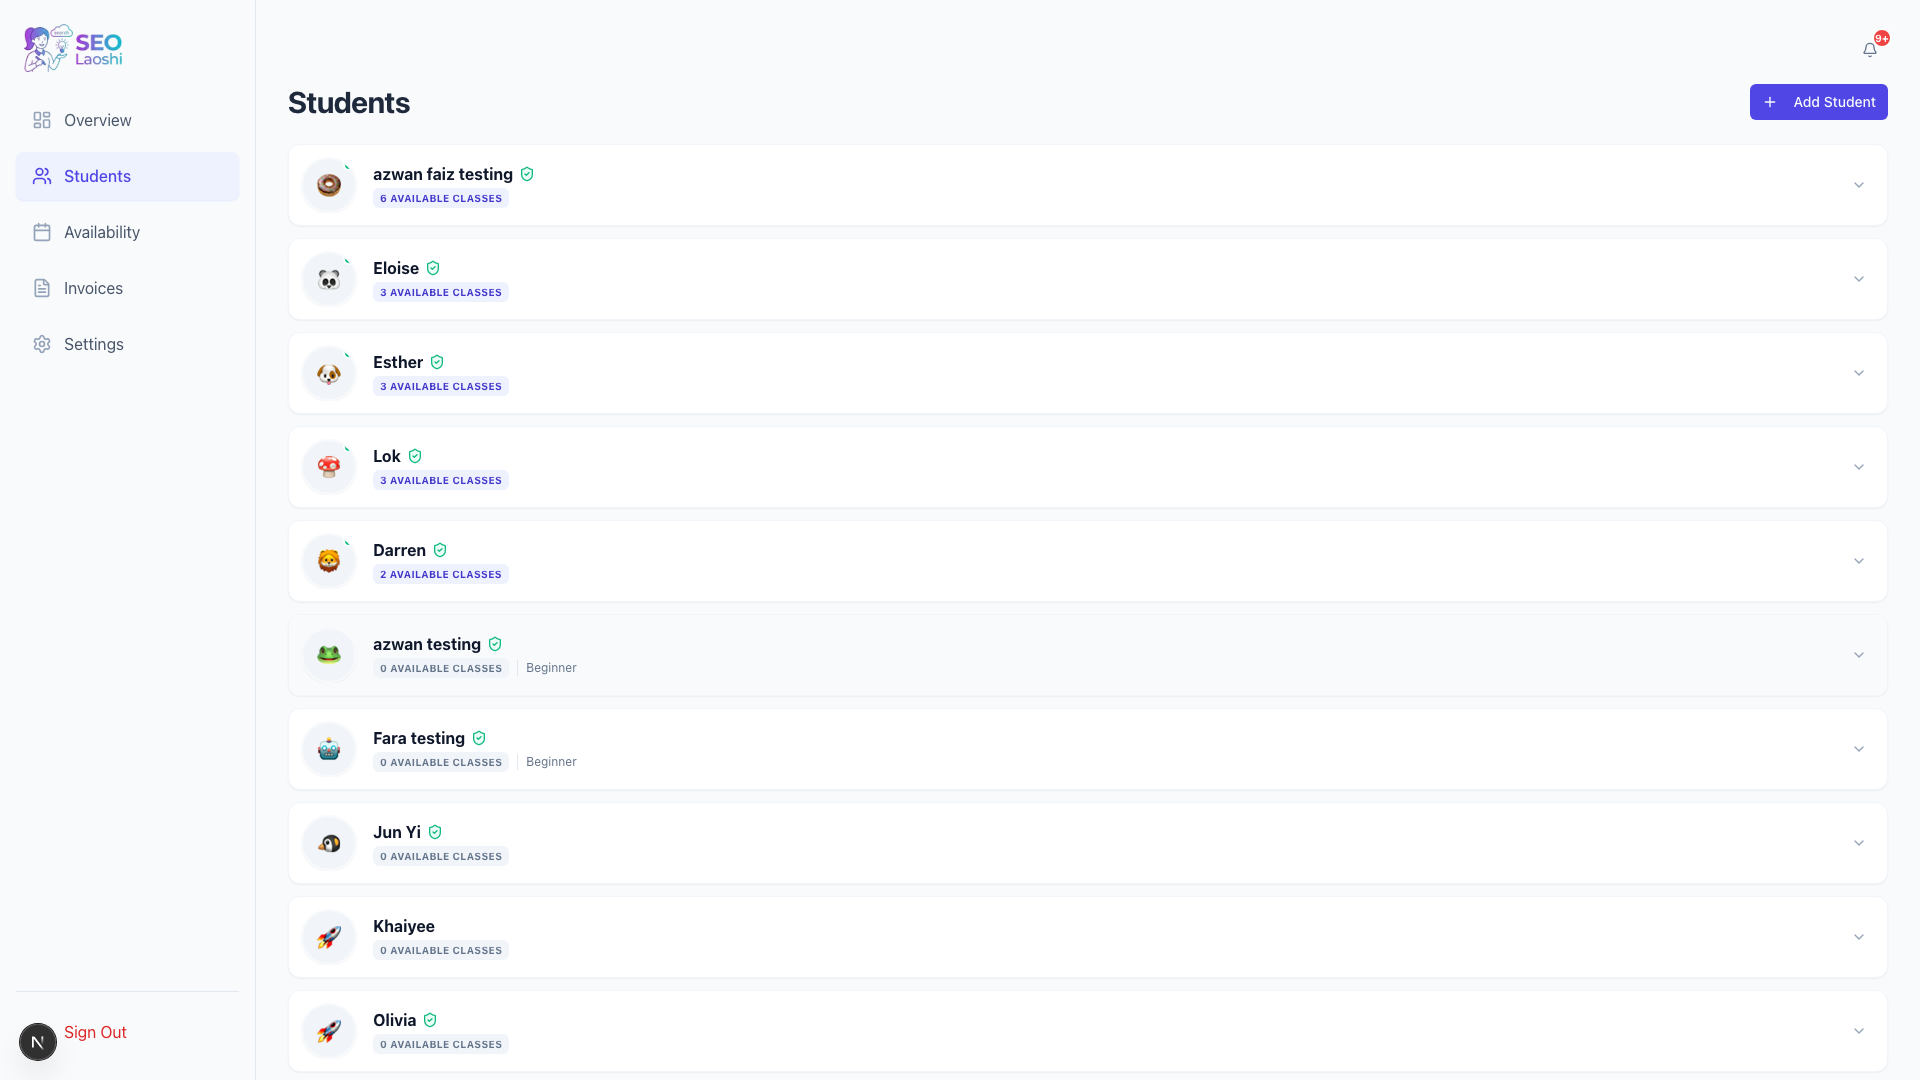Image resolution: width=1920 pixels, height=1080 pixels.
Task: Click Lok's mushroom avatar thumbnail
Action: pyautogui.click(x=328, y=467)
